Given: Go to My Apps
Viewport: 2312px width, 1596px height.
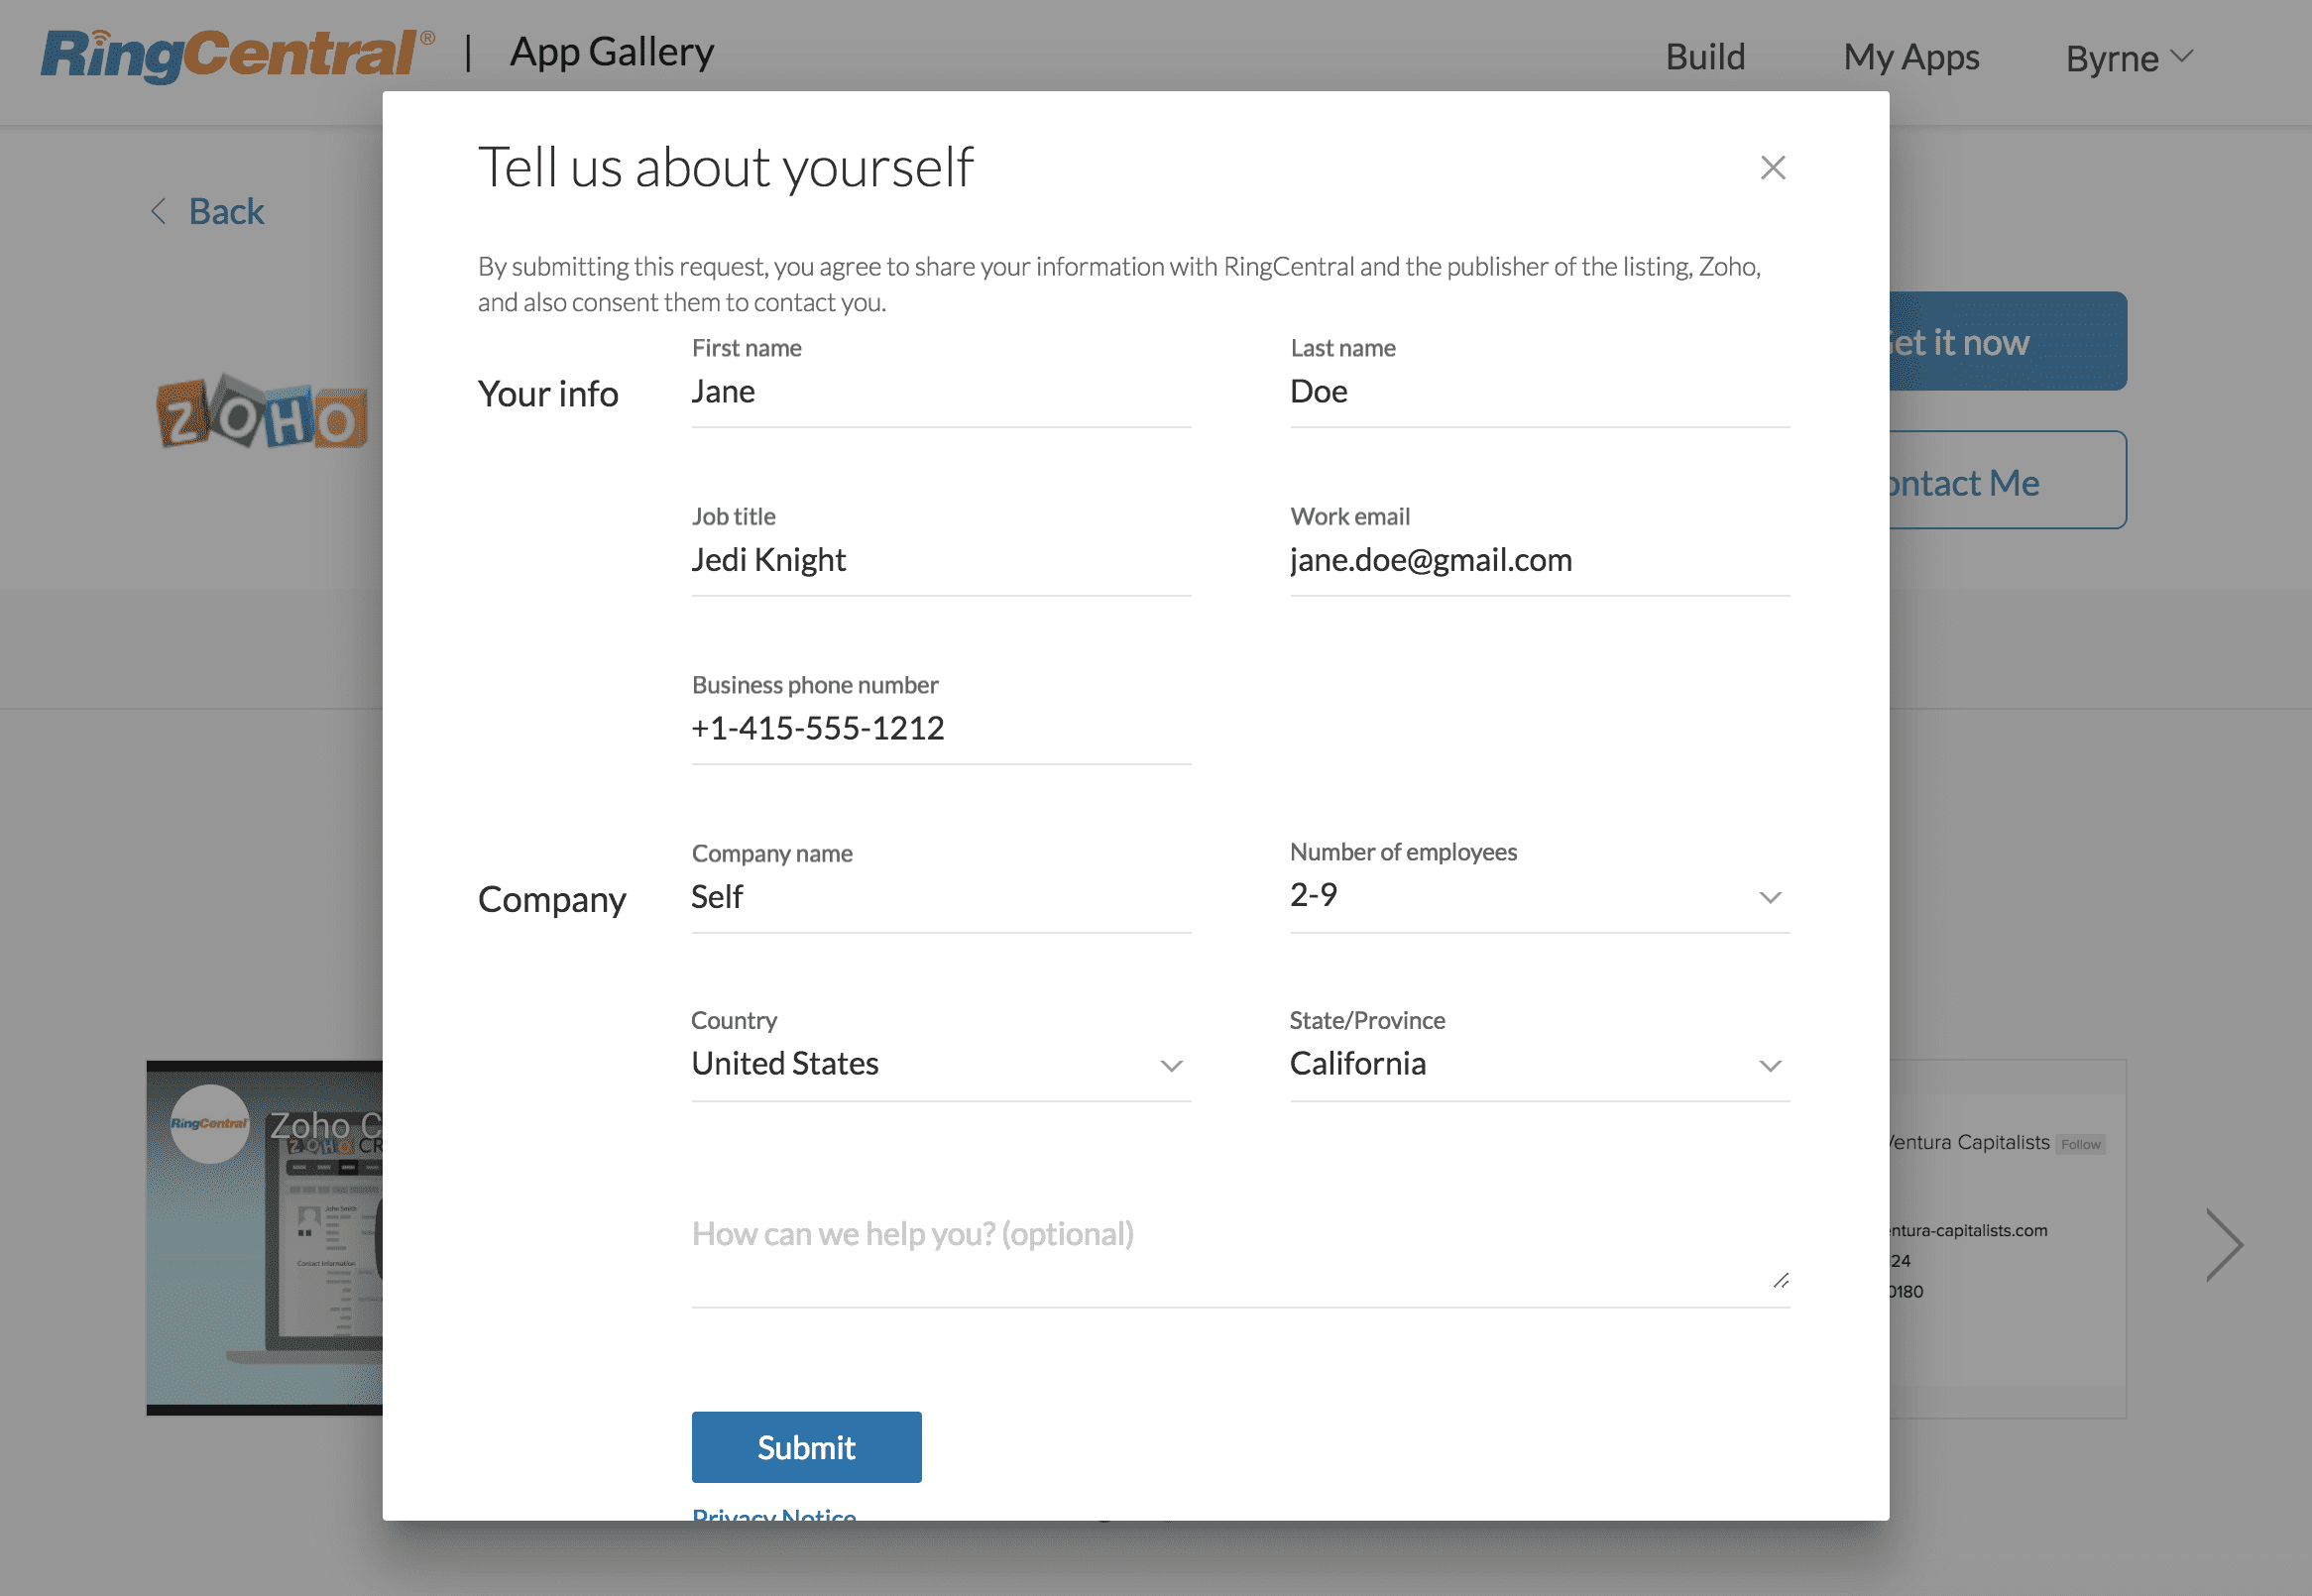Looking at the screenshot, I should [x=1910, y=57].
